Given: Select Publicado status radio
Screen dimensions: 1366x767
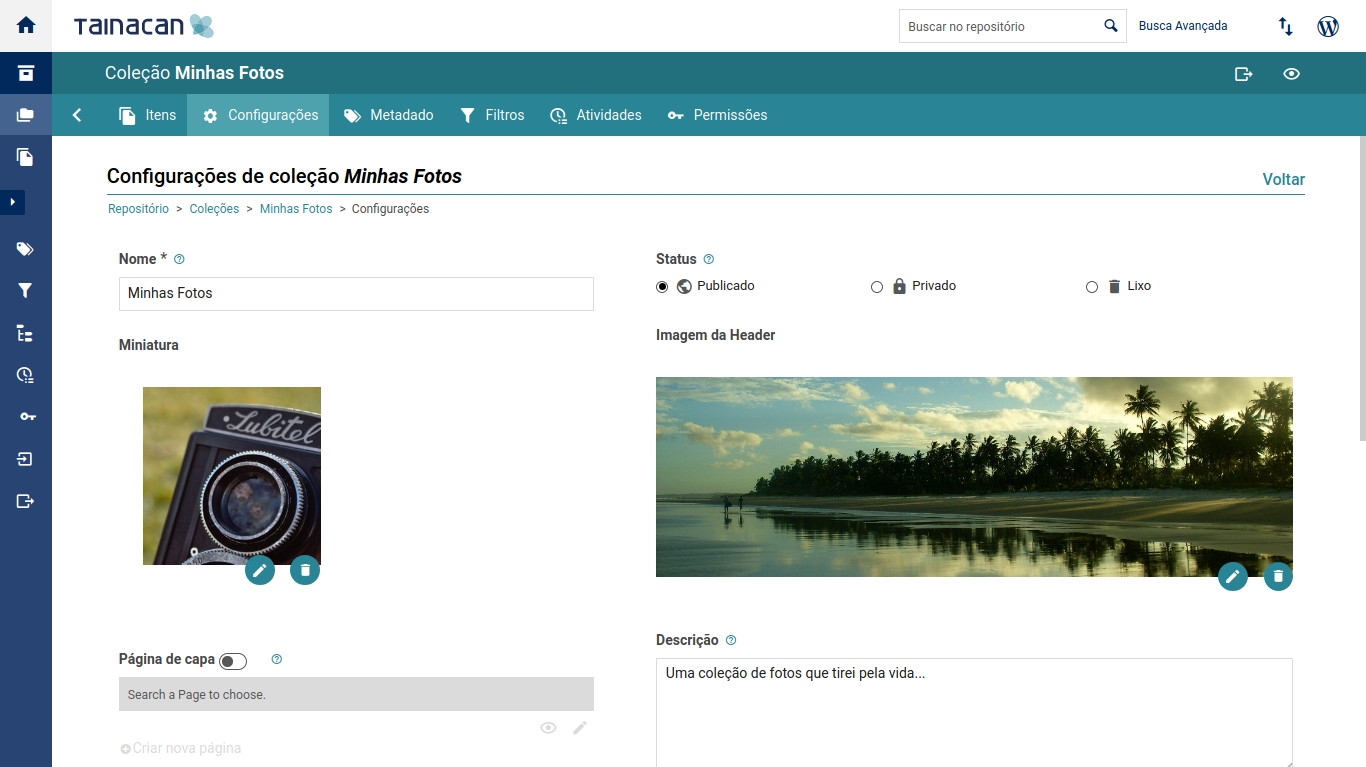Looking at the screenshot, I should (x=662, y=287).
